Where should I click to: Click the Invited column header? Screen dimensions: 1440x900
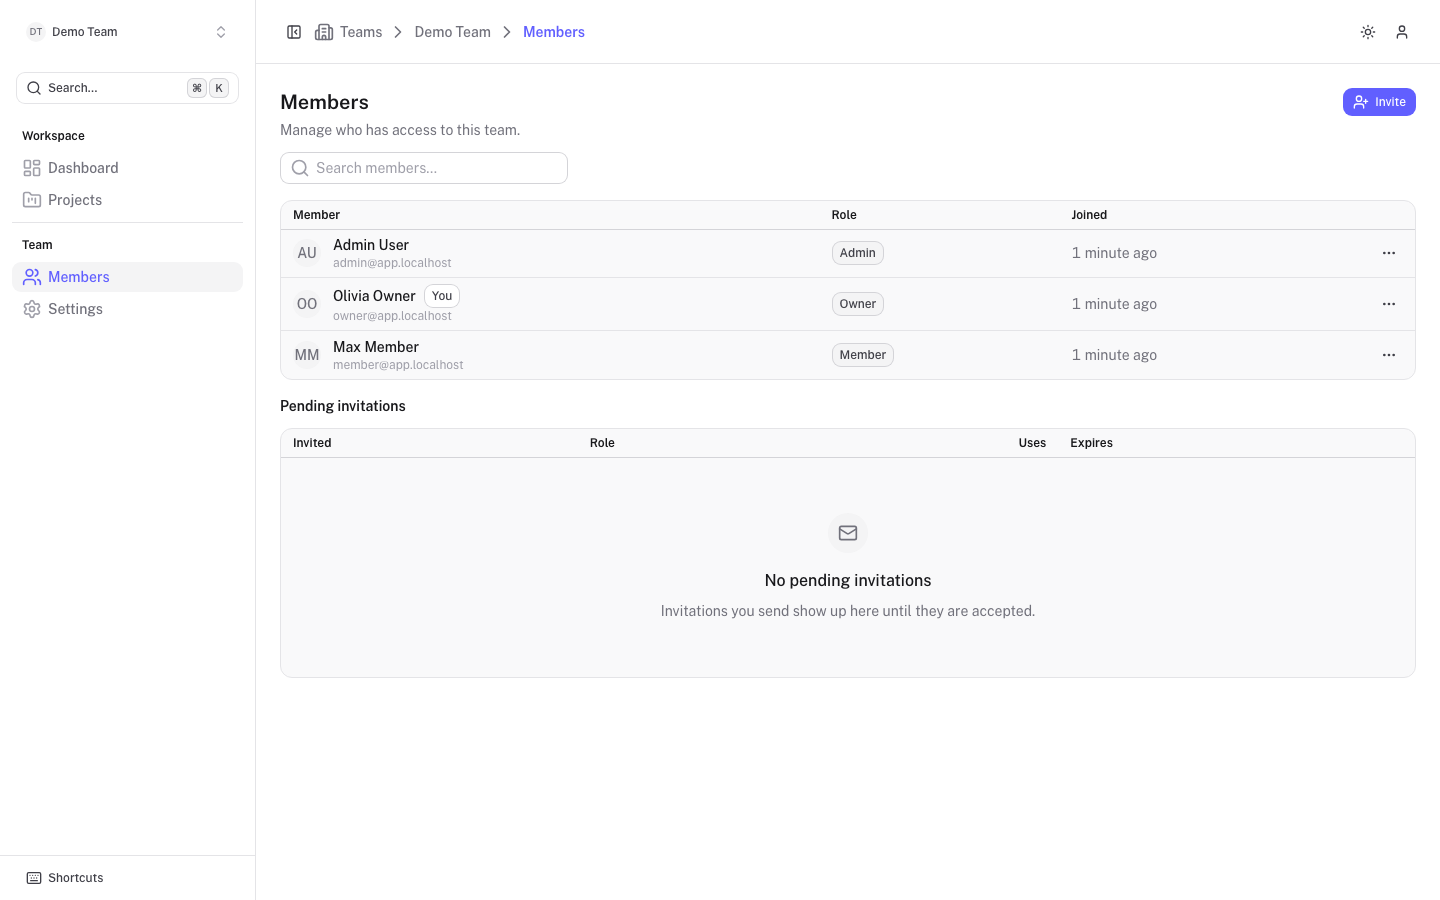pyautogui.click(x=312, y=443)
